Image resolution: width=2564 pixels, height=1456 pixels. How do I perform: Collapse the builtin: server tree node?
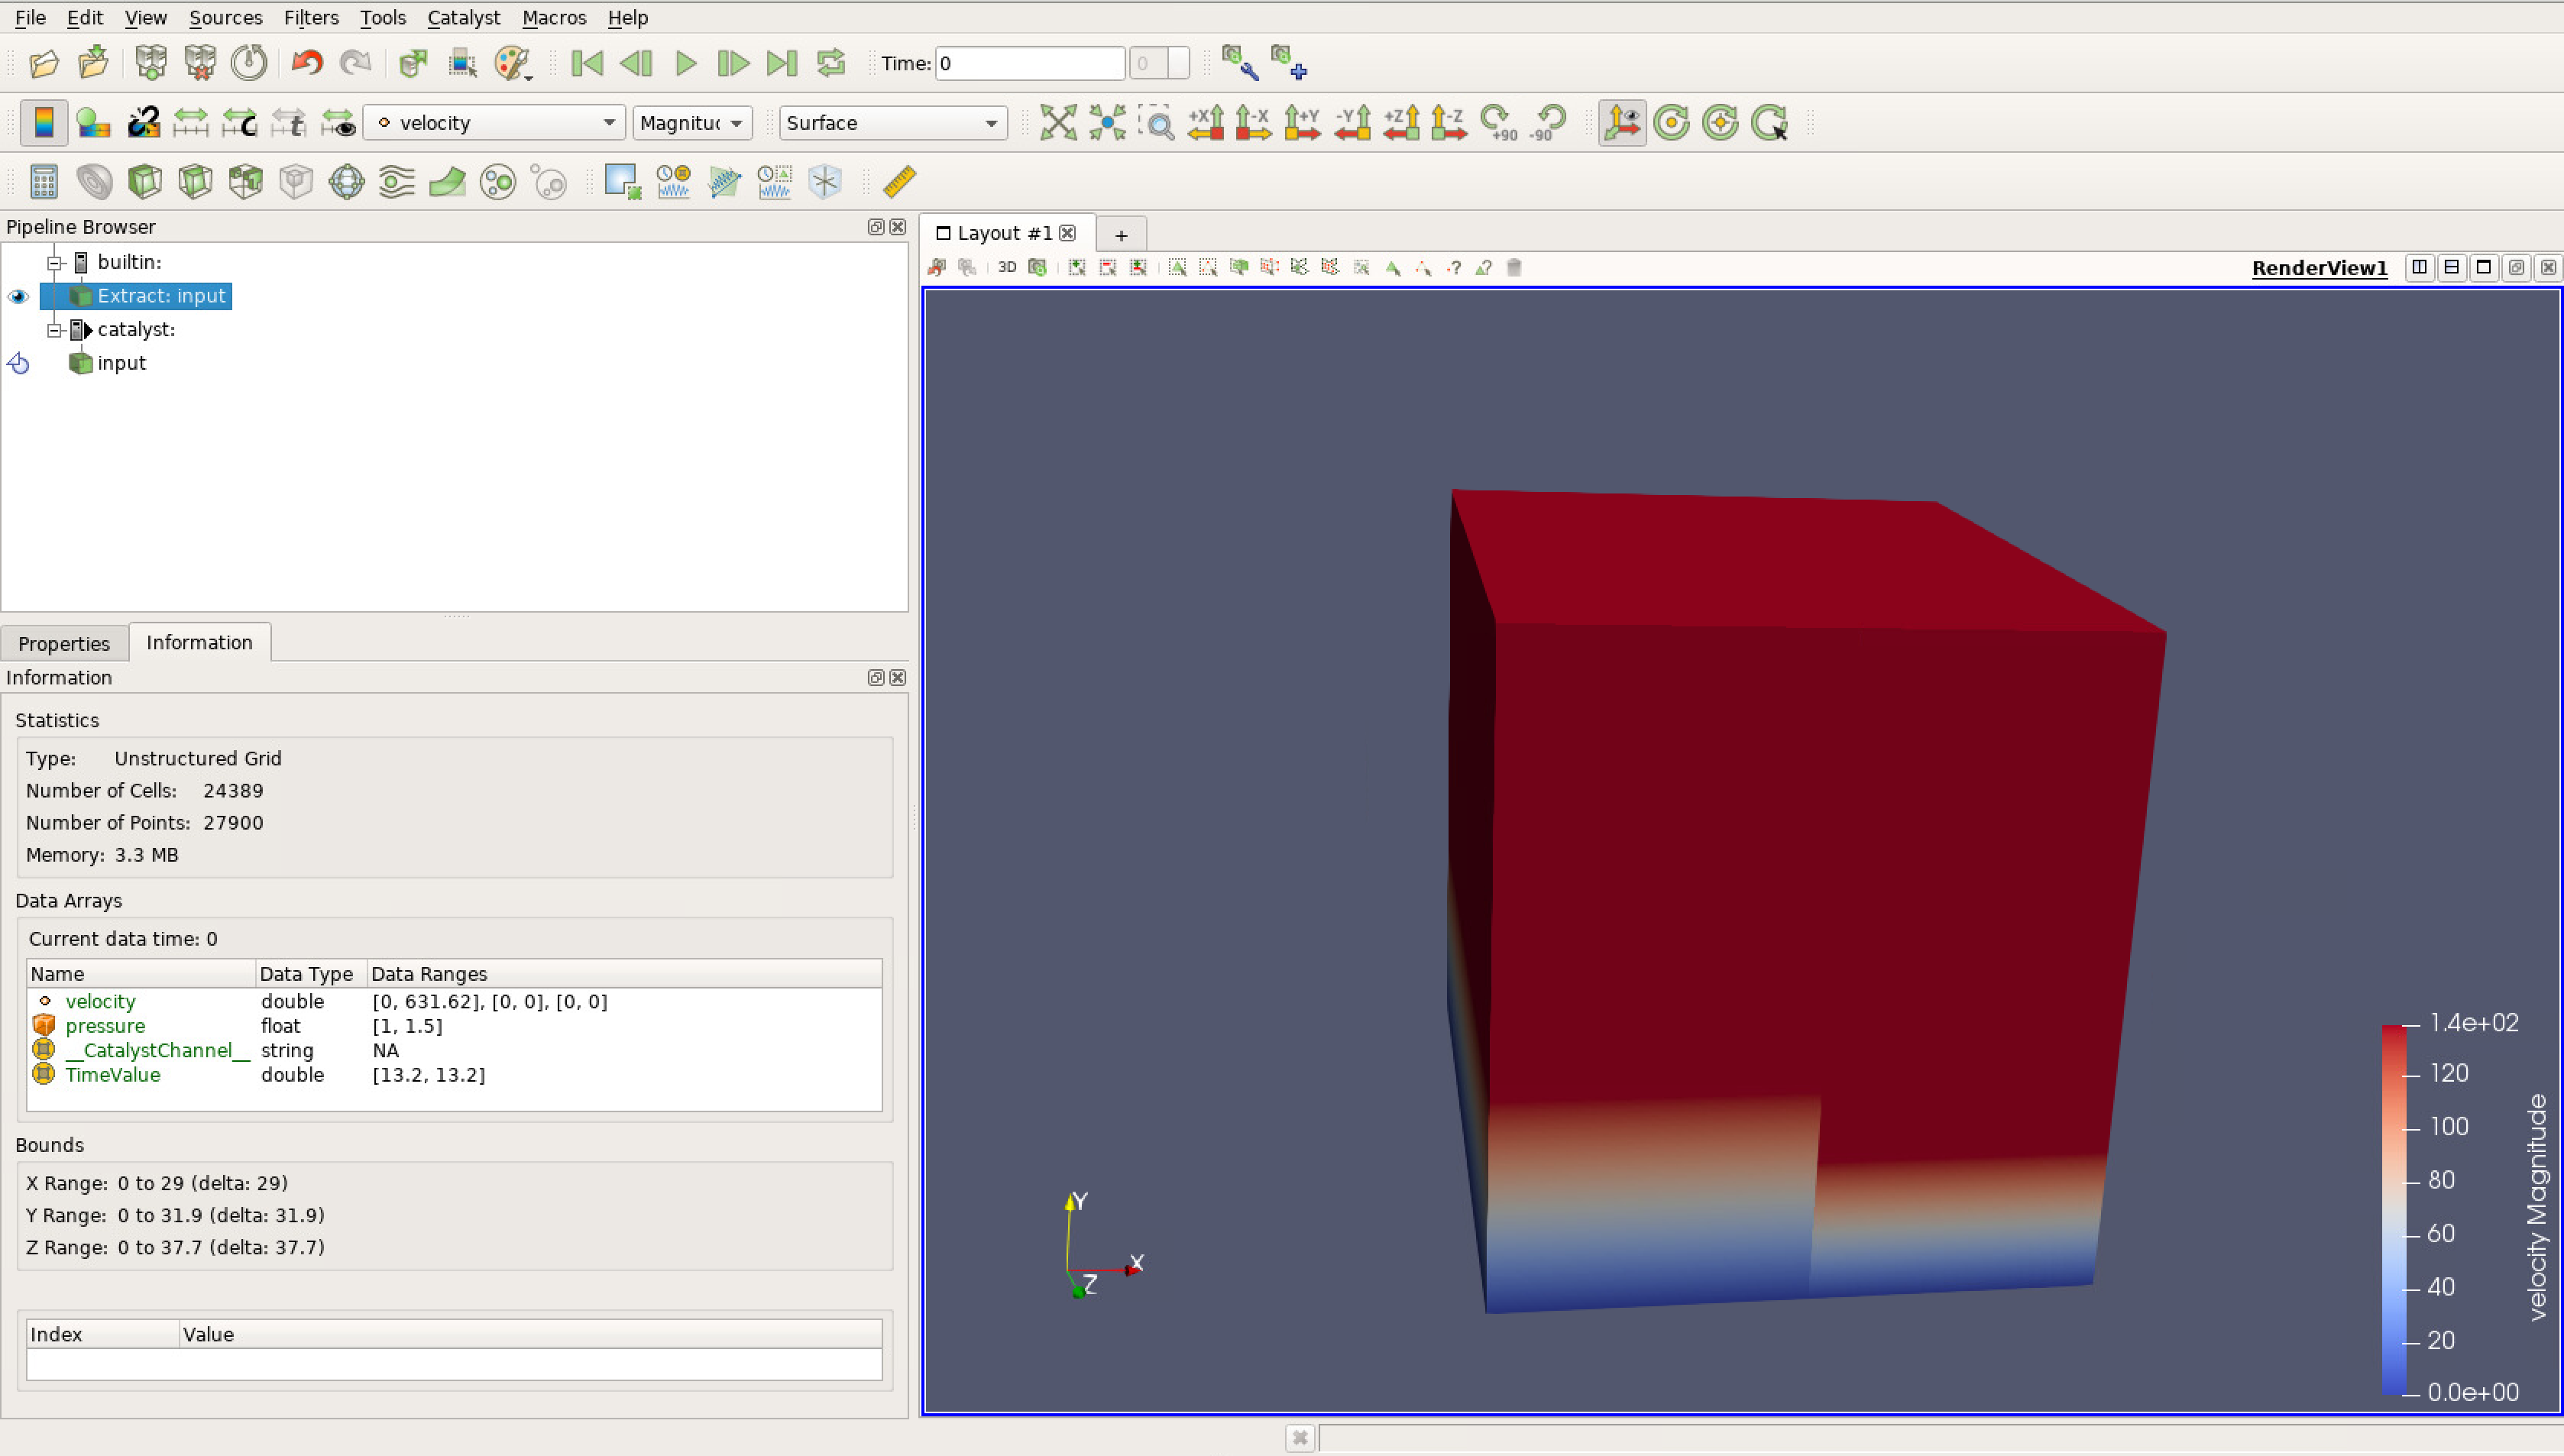pos(55,263)
